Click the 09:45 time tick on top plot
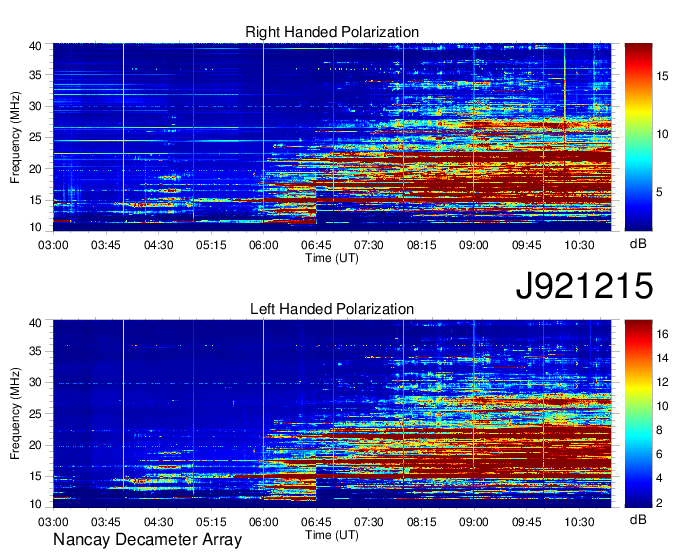 [526, 245]
